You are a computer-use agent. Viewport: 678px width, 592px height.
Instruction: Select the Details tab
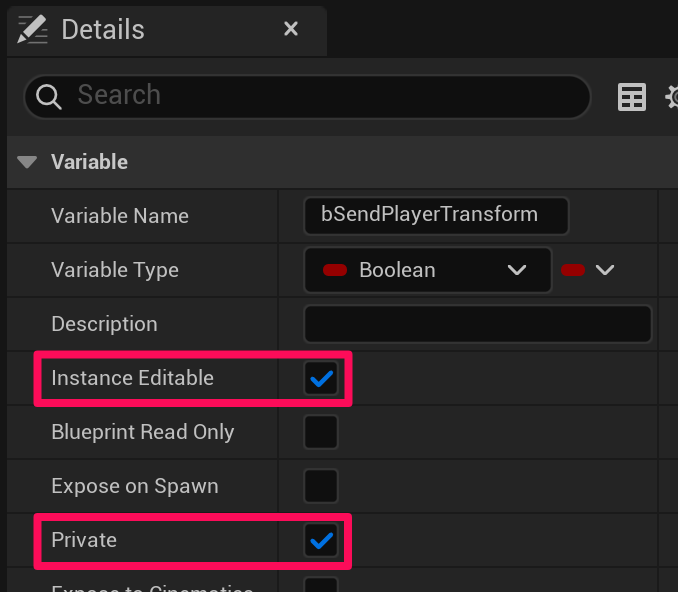103,30
